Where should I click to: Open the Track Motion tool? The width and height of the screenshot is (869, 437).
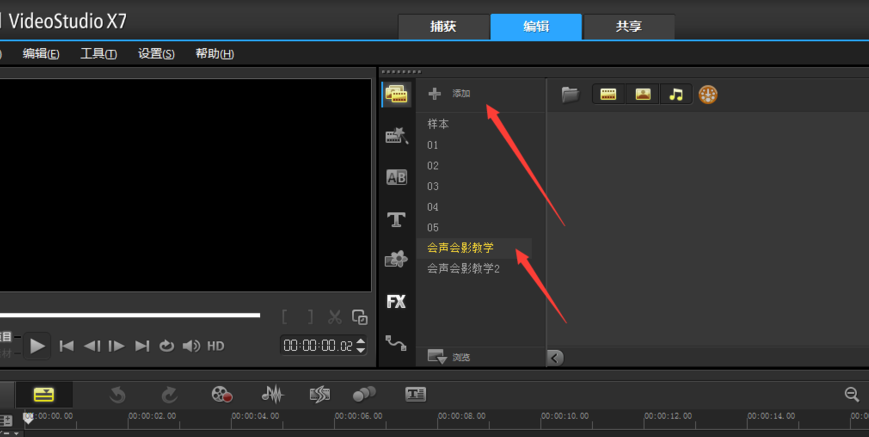pos(364,394)
